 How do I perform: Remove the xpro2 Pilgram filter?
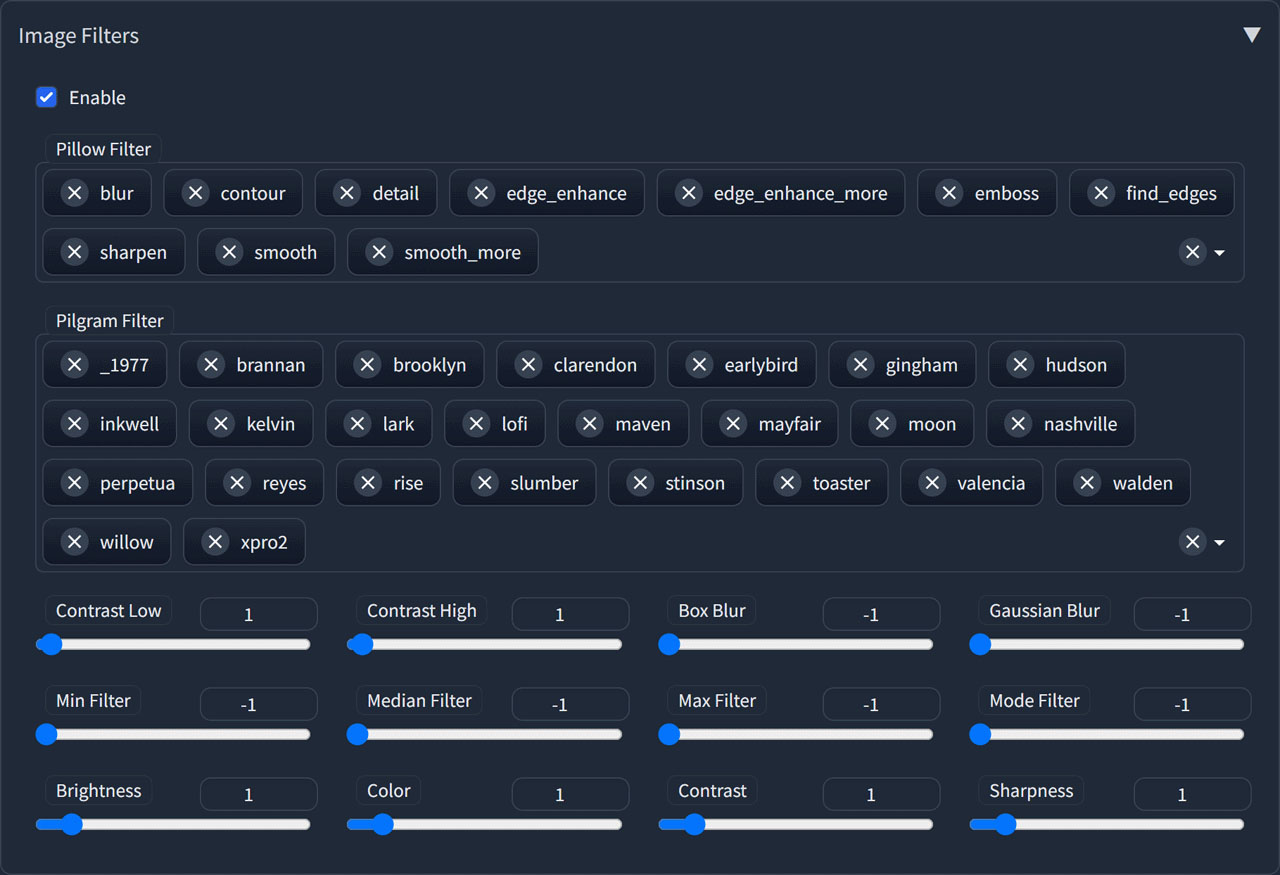click(x=214, y=541)
